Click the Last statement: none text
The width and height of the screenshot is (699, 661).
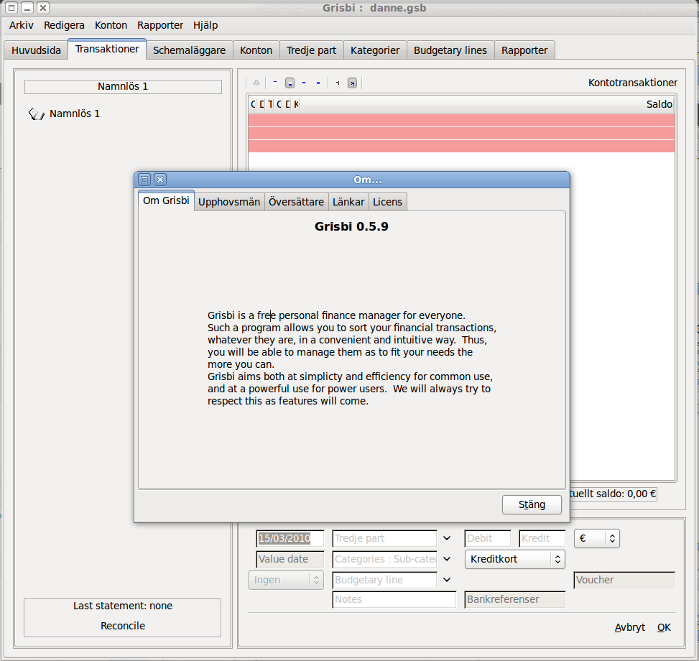coord(123,606)
